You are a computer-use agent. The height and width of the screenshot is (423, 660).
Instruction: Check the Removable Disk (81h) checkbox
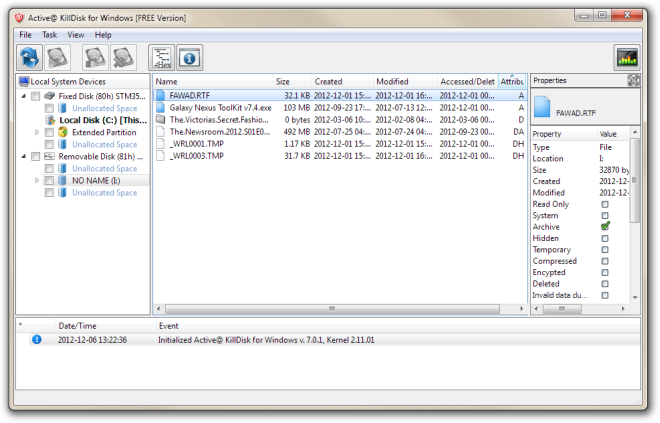click(36, 157)
